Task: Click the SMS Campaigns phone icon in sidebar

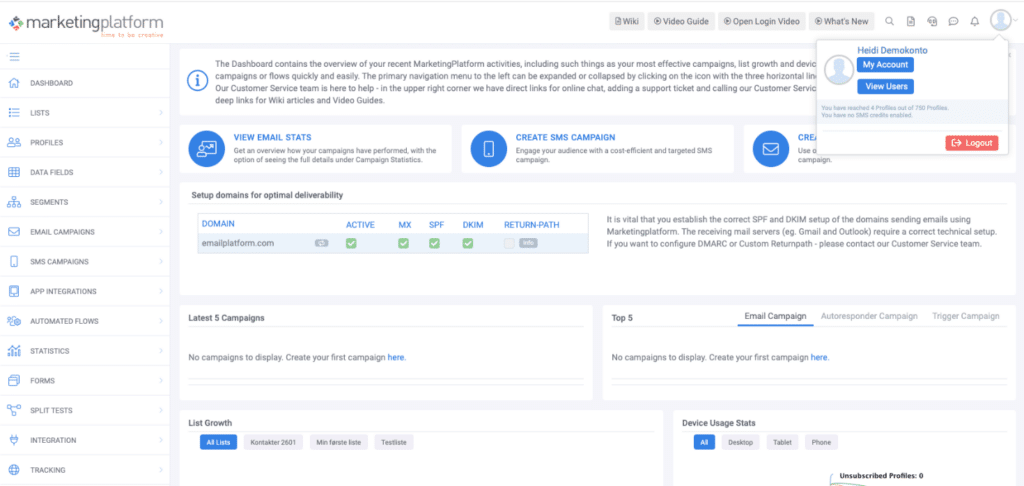Action: pos(14,261)
